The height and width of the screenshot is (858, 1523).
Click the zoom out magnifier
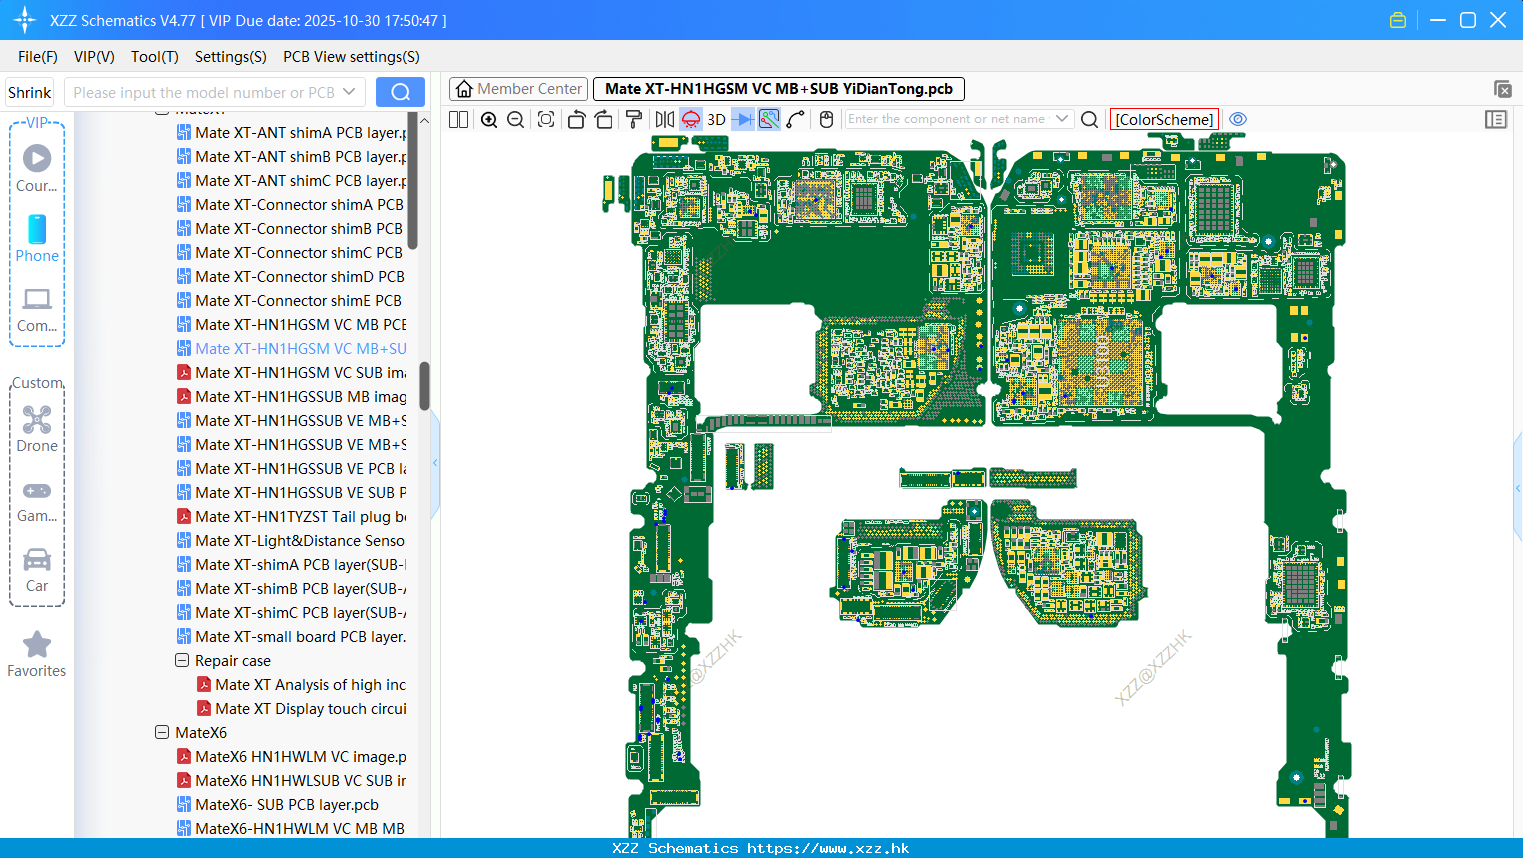[x=515, y=119]
